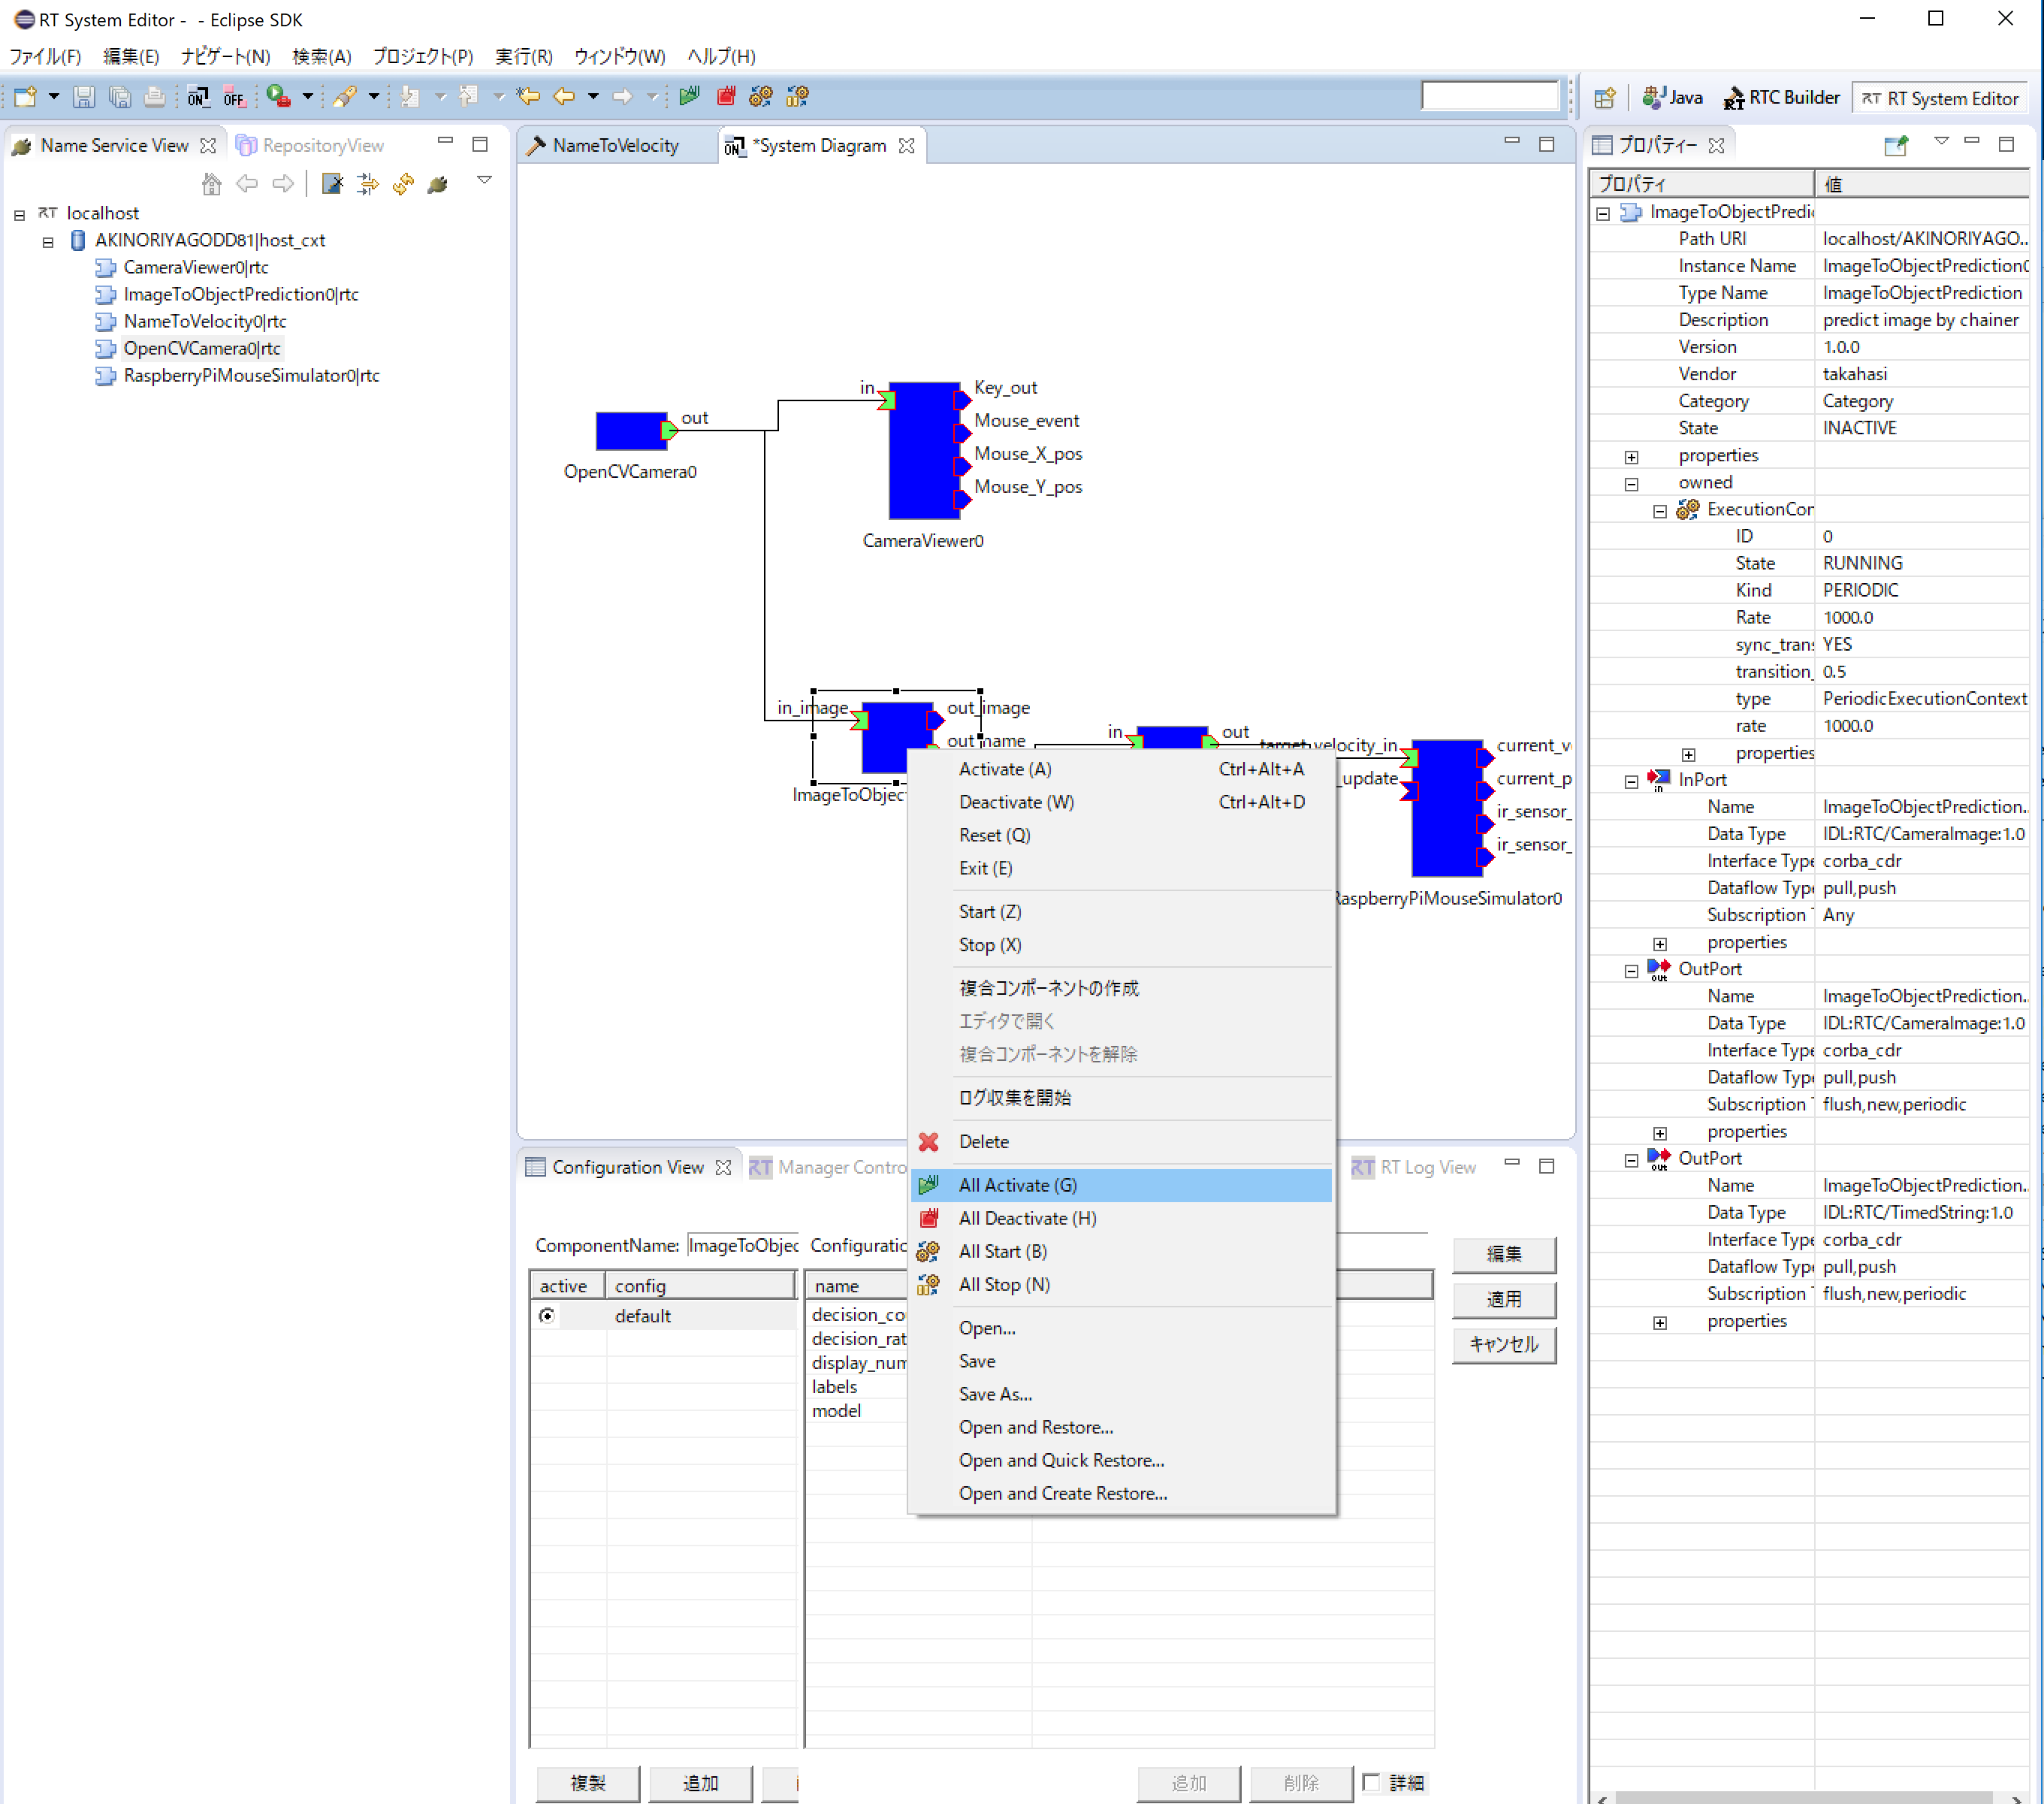2044x1804 pixels.
Task: Click the All Activate toolbar icon
Action: click(x=689, y=96)
